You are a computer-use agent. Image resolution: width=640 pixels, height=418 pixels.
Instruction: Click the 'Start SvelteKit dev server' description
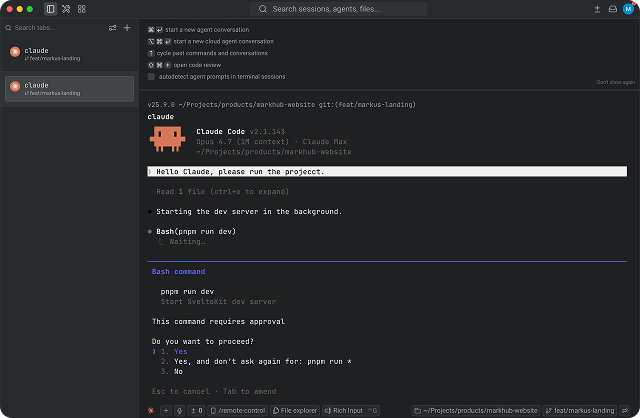click(x=218, y=302)
